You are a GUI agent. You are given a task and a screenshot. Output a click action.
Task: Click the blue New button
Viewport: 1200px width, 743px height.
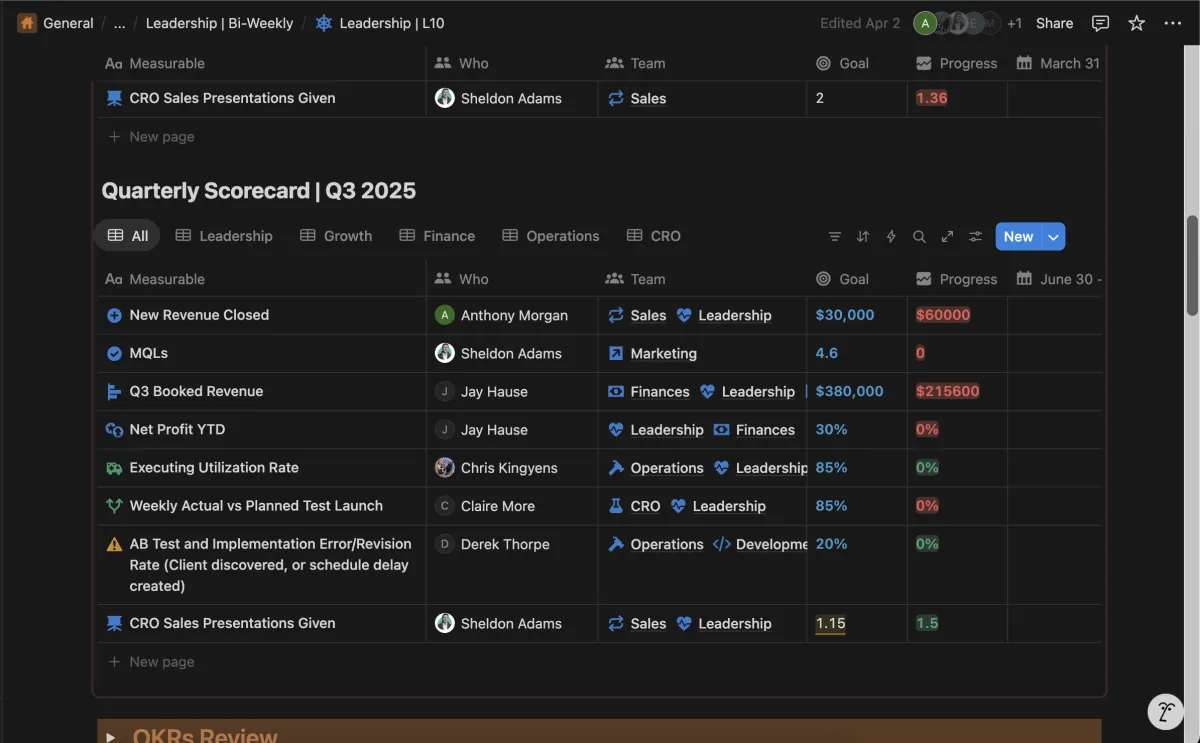1018,237
